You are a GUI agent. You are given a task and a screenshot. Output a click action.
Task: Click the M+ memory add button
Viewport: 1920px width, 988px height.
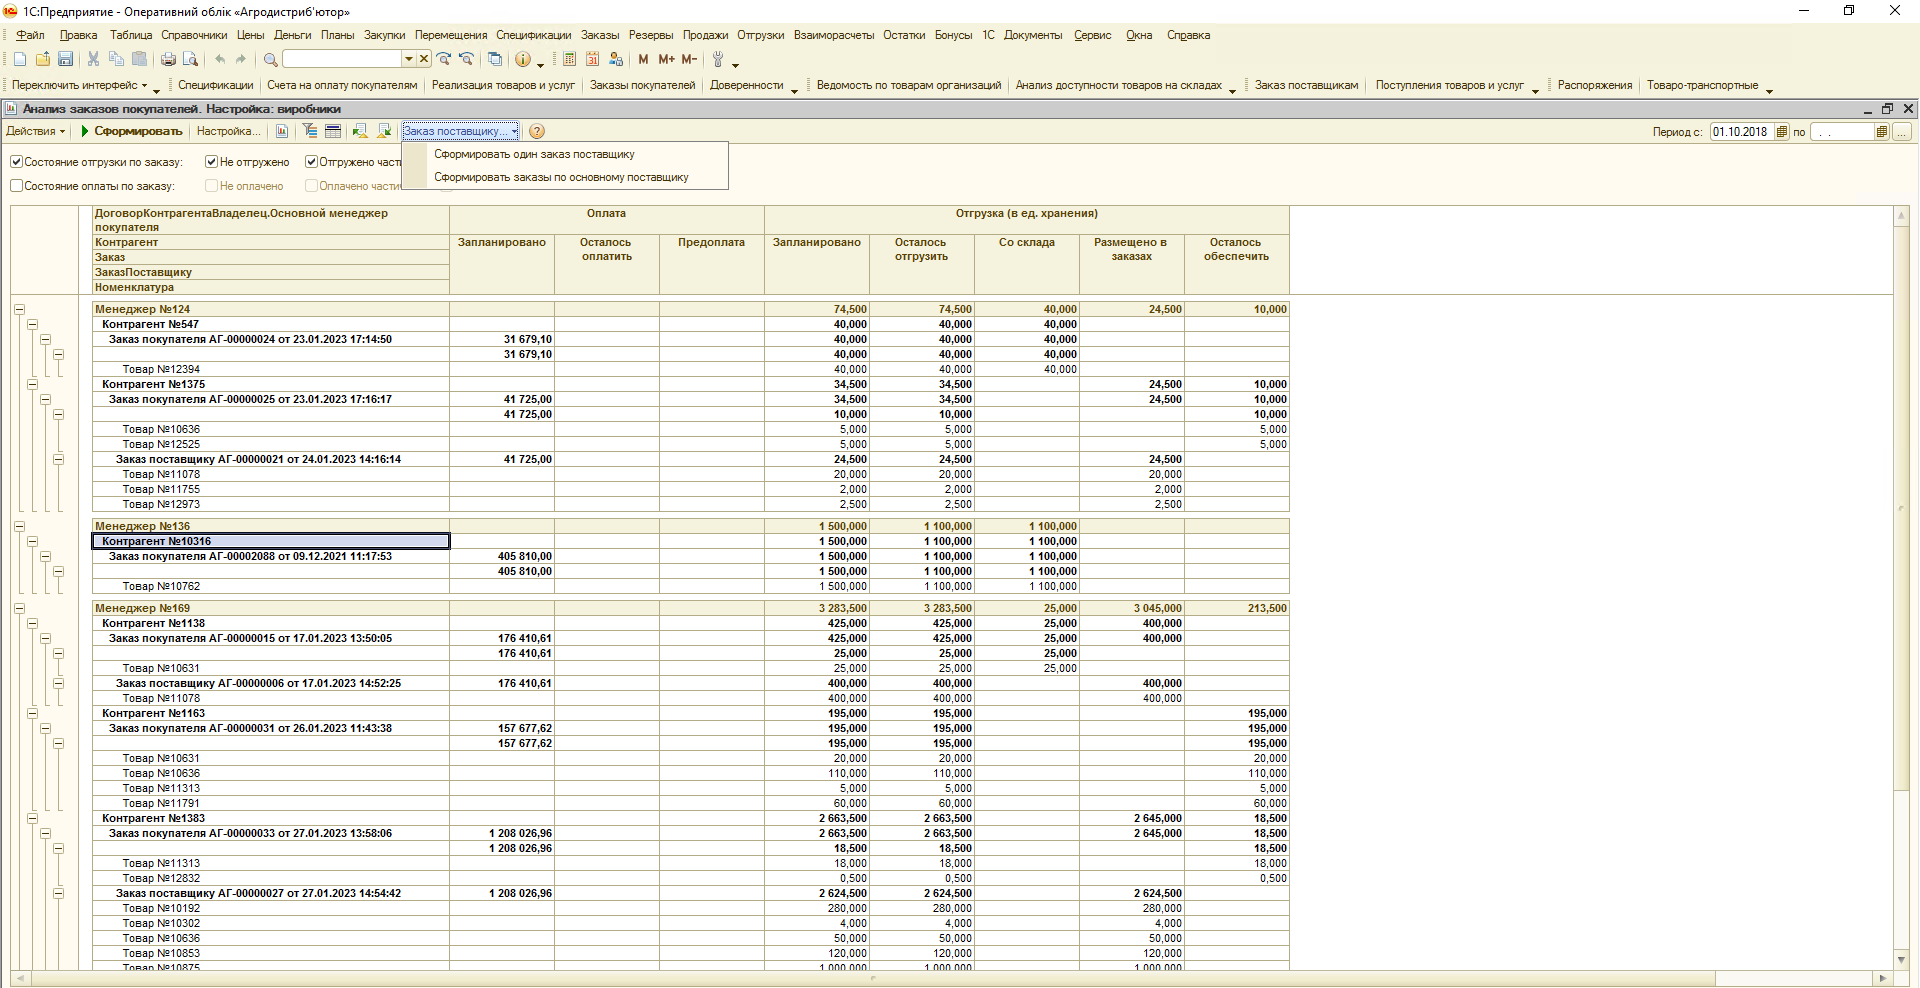pos(666,60)
